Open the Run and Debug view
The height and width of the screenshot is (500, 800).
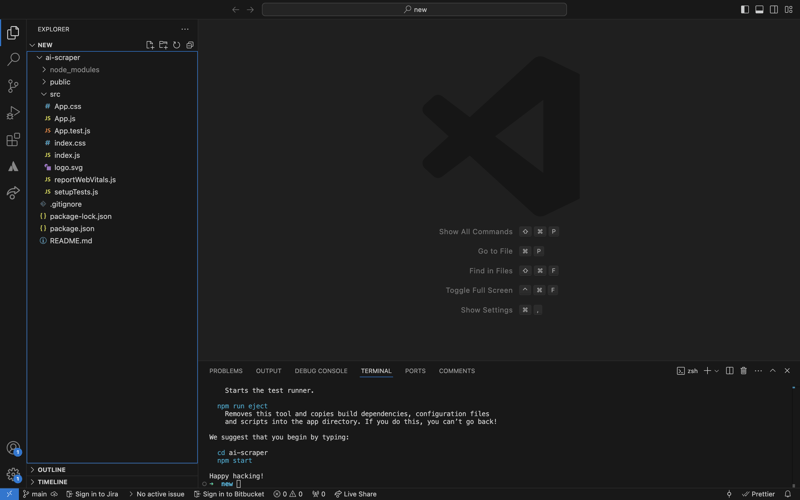click(13, 113)
